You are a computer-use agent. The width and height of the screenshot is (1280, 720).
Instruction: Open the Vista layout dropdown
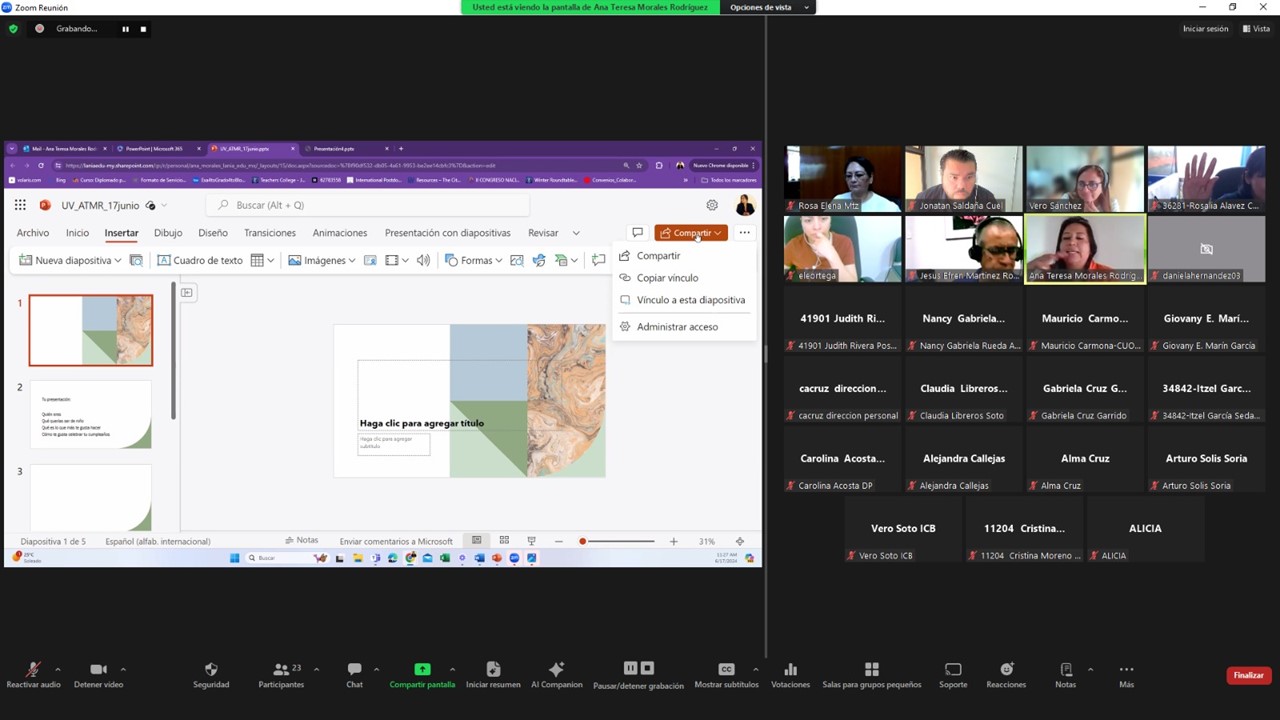(1256, 29)
